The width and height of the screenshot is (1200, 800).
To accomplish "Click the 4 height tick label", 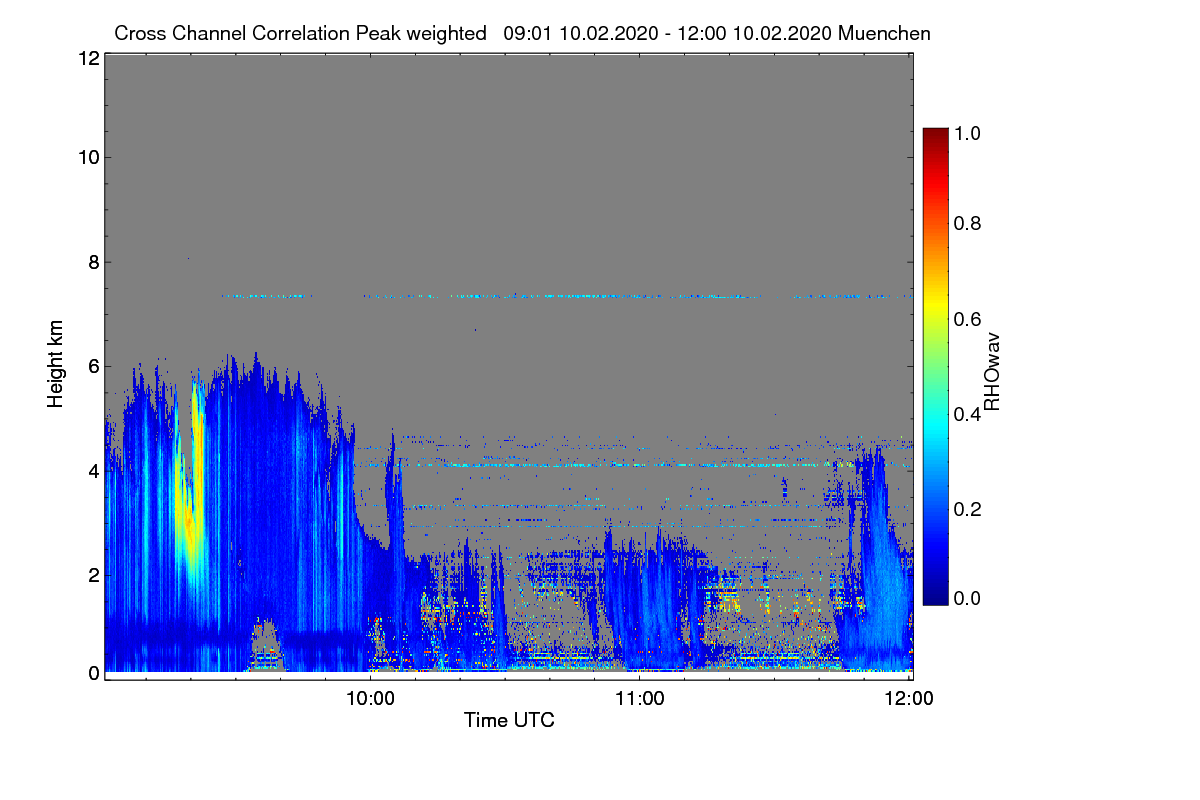I will point(92,470).
